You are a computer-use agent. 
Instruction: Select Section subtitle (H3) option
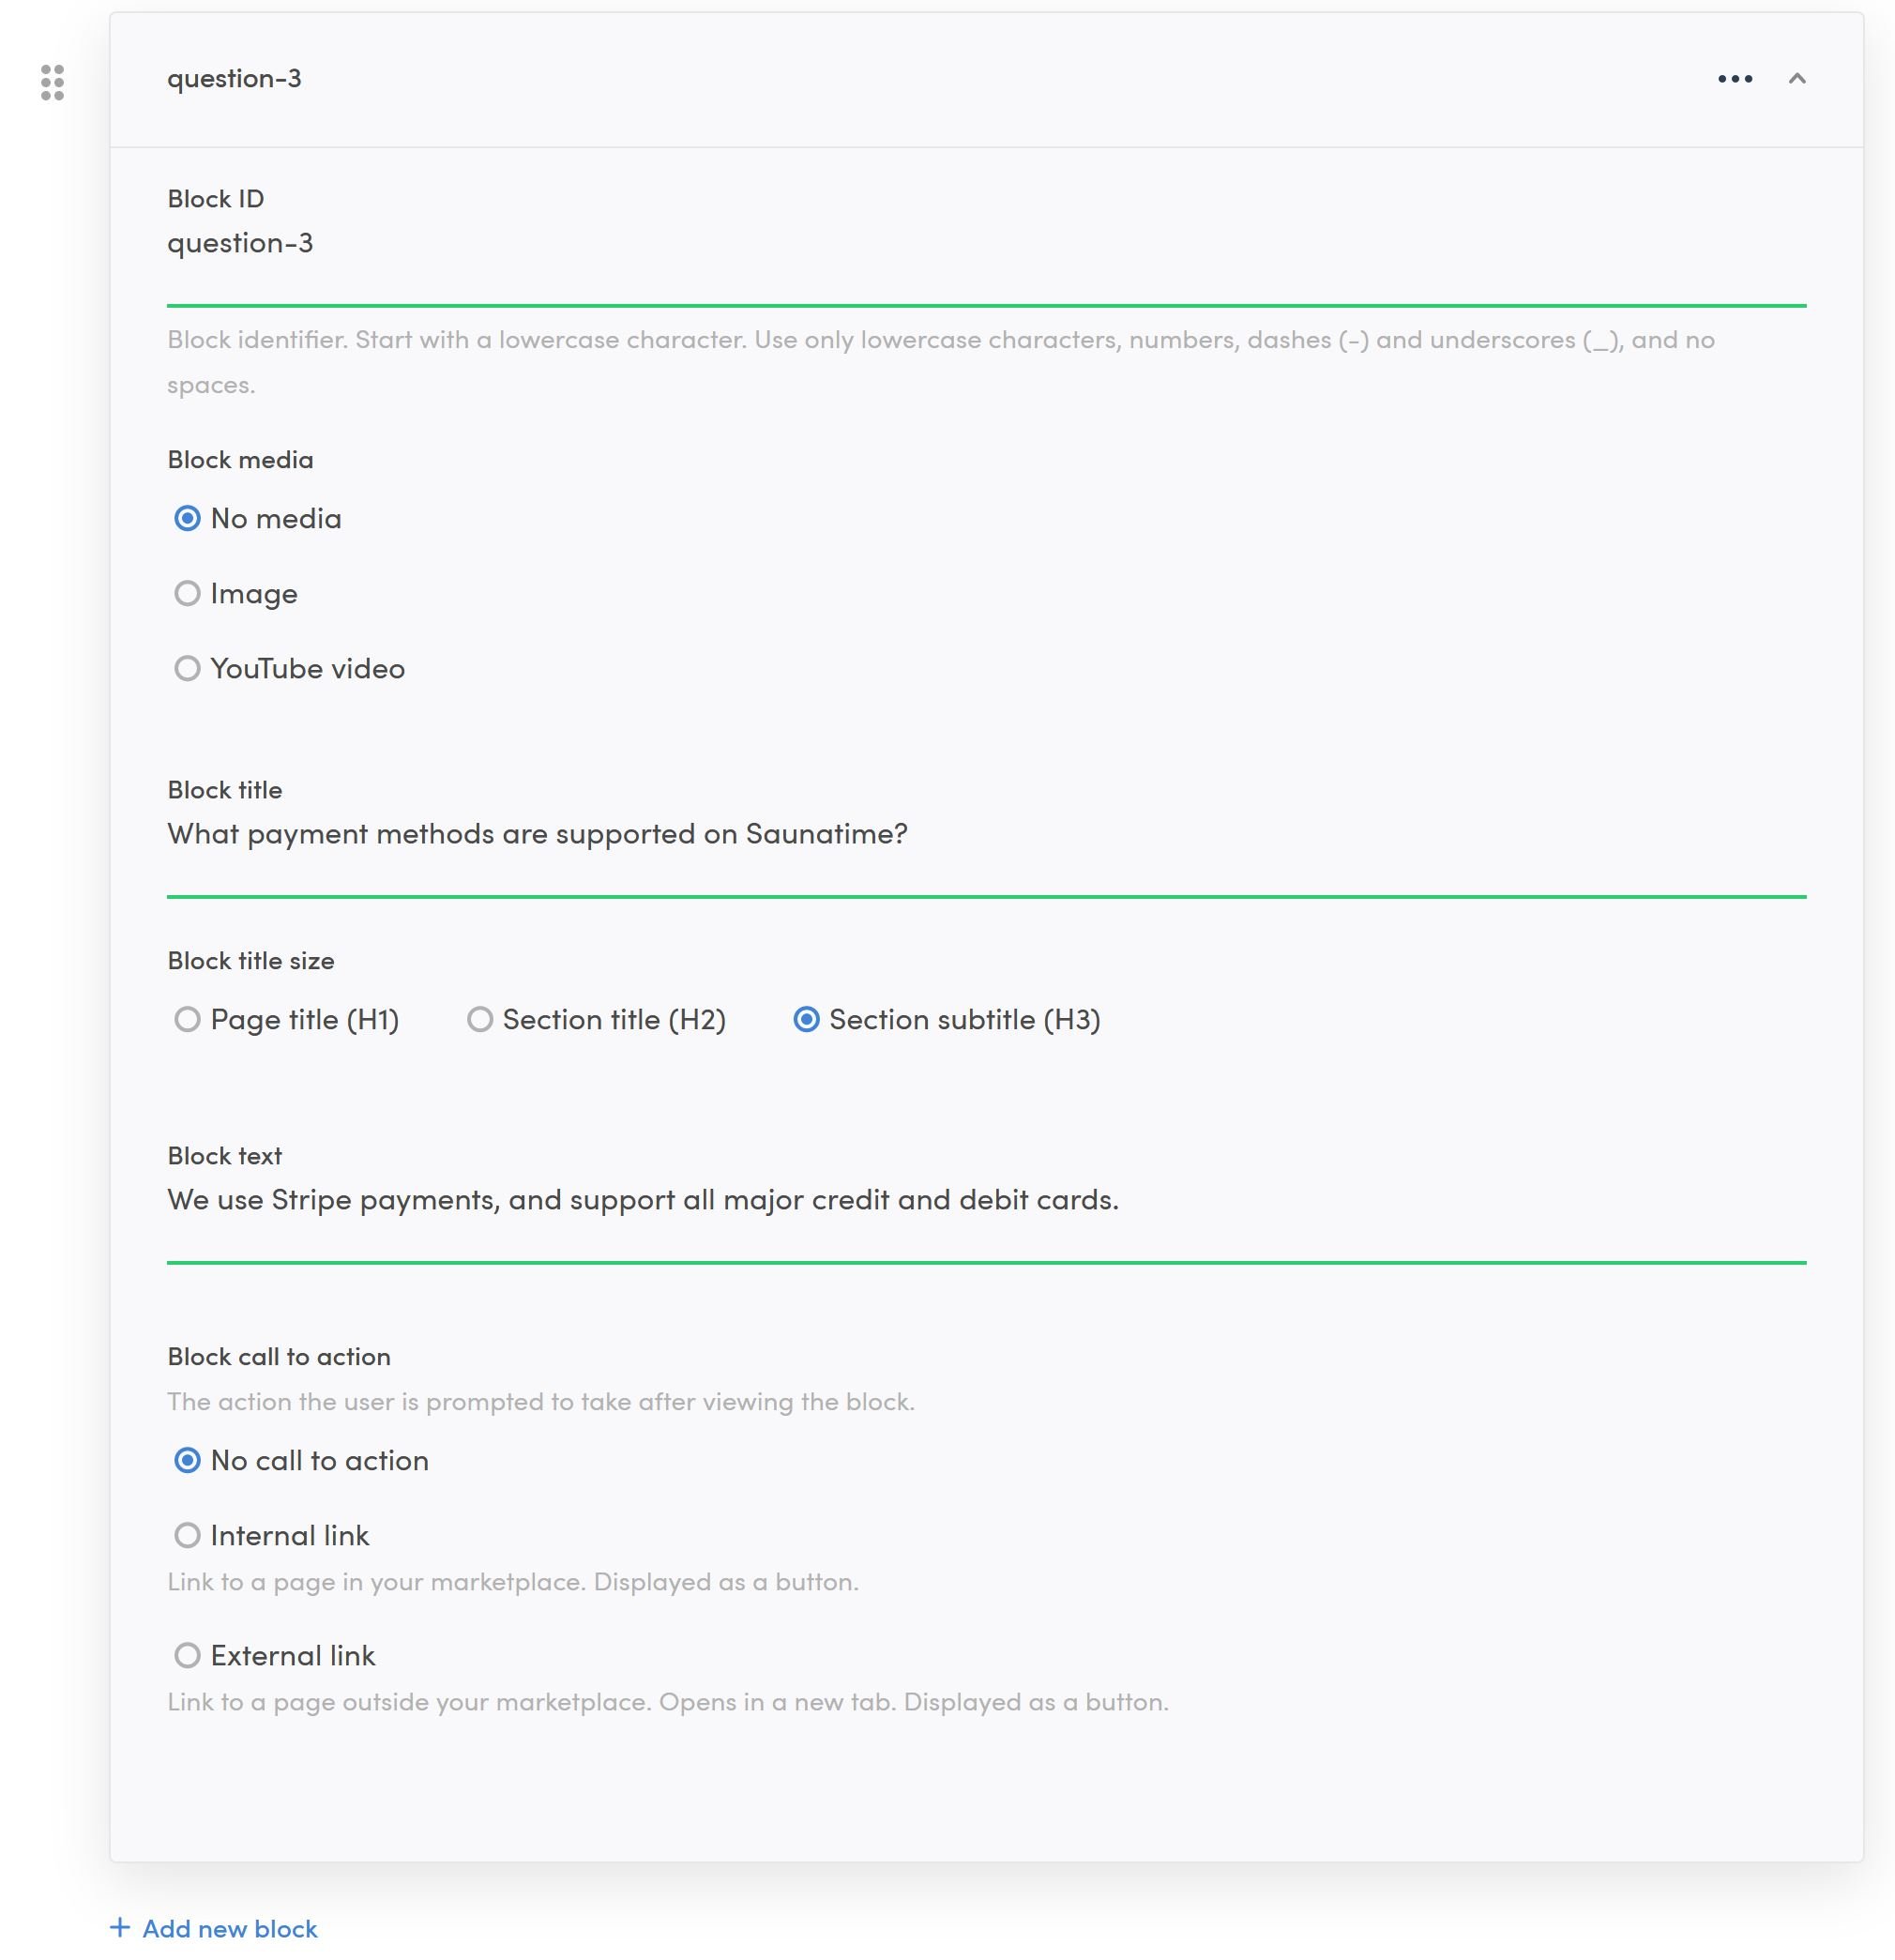tap(806, 1019)
